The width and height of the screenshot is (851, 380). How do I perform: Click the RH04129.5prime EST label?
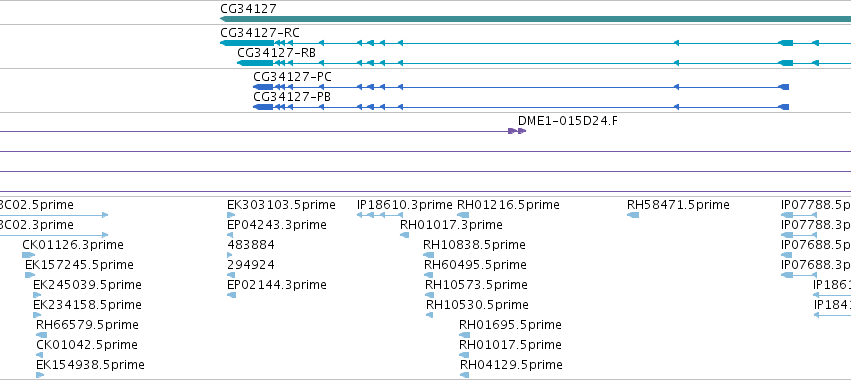coord(511,364)
